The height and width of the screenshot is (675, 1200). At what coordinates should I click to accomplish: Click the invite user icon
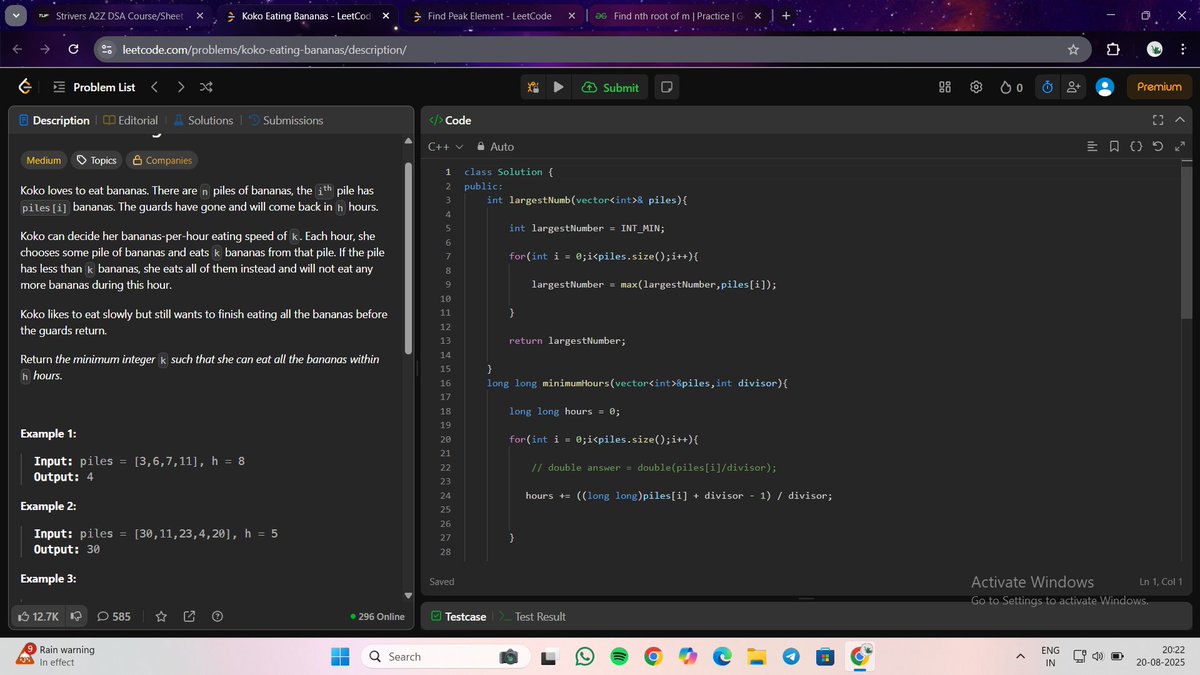point(1074,87)
